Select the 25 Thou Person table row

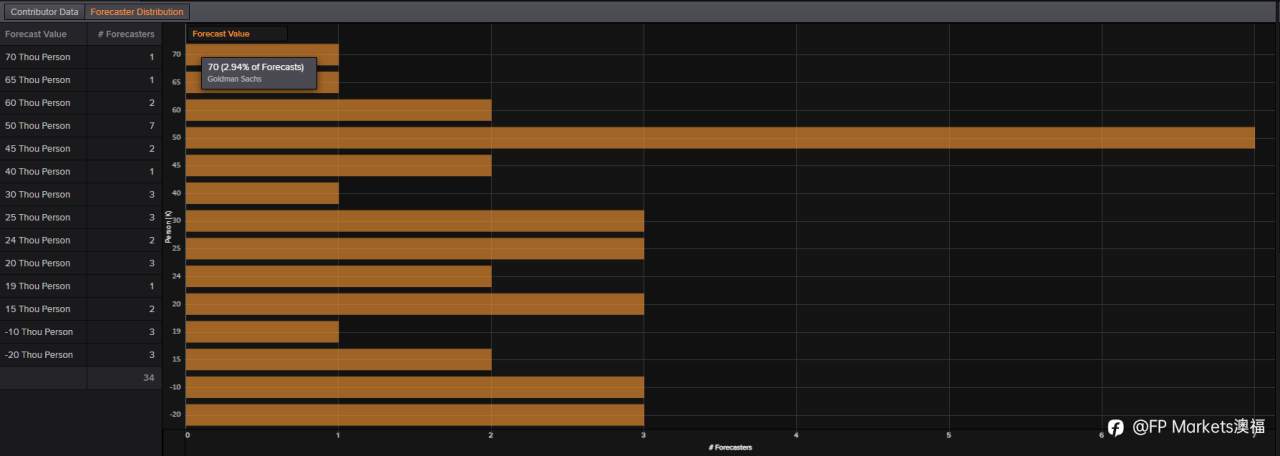(80, 217)
